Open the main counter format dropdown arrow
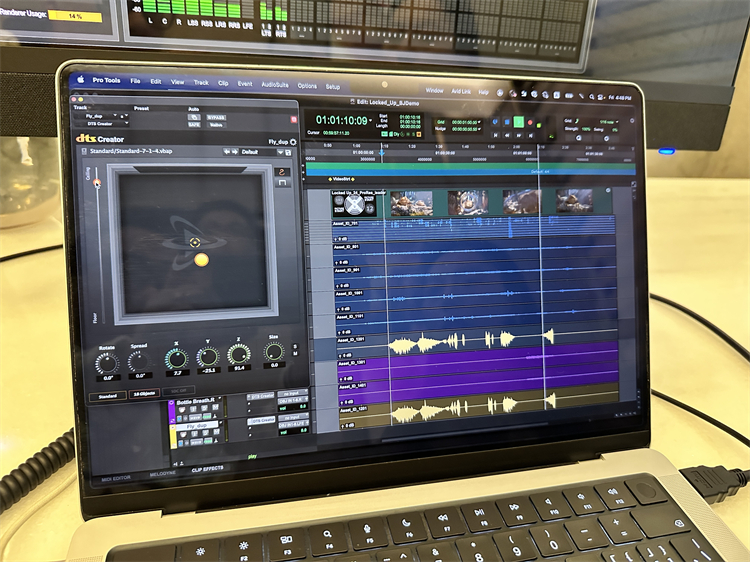Viewport: 750px width, 562px height. click(371, 120)
